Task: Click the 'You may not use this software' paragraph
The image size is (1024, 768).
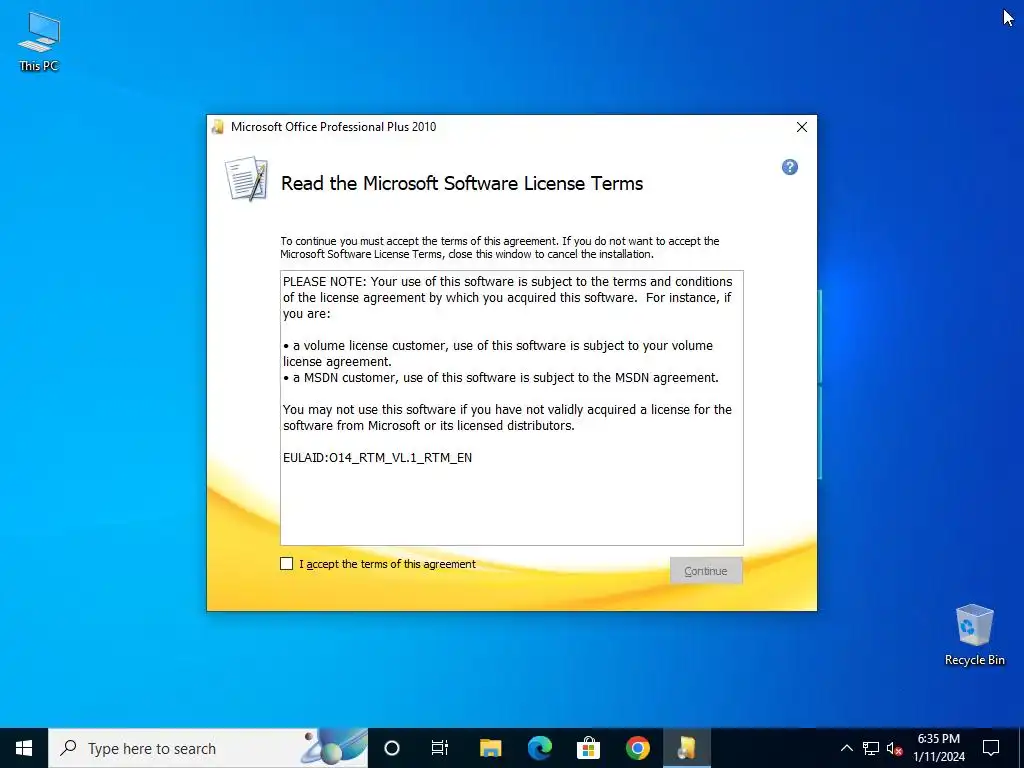Action: pyautogui.click(x=507, y=417)
